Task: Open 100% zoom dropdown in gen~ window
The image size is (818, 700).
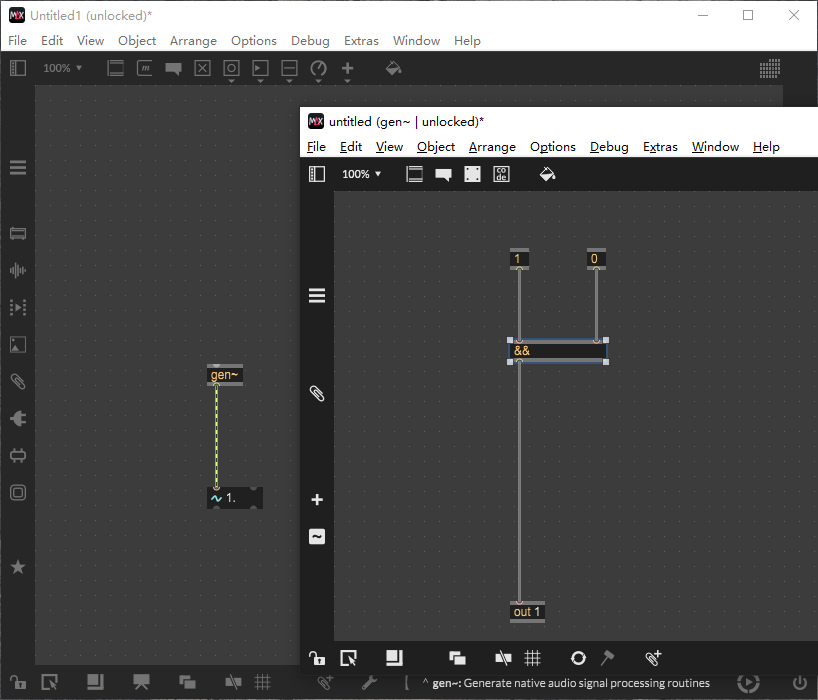Action: (362, 174)
